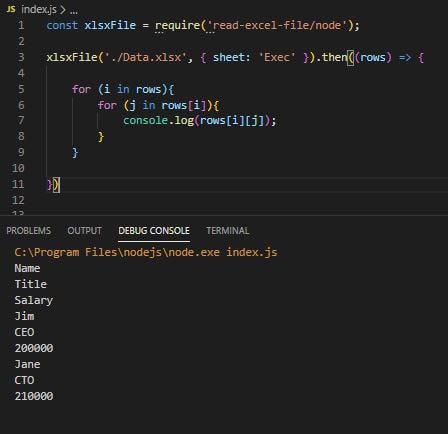Image resolution: width=448 pixels, height=434 pixels.
Task: Open the PROBLEMS panel tab
Action: [29, 231]
